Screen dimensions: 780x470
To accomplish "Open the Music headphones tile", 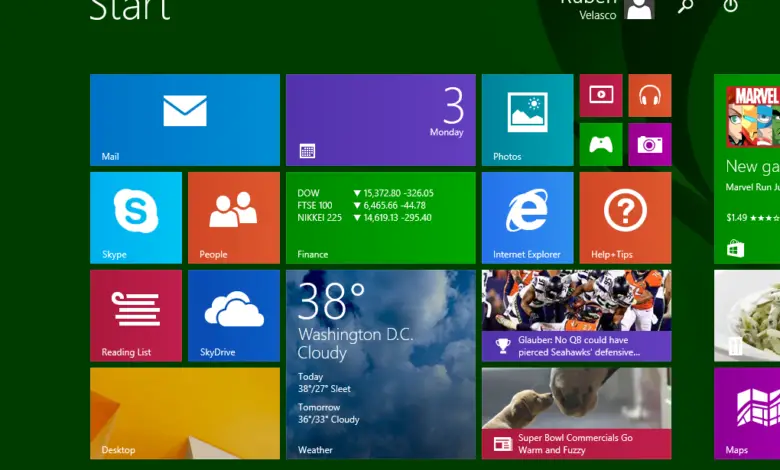I will coord(650,95).
